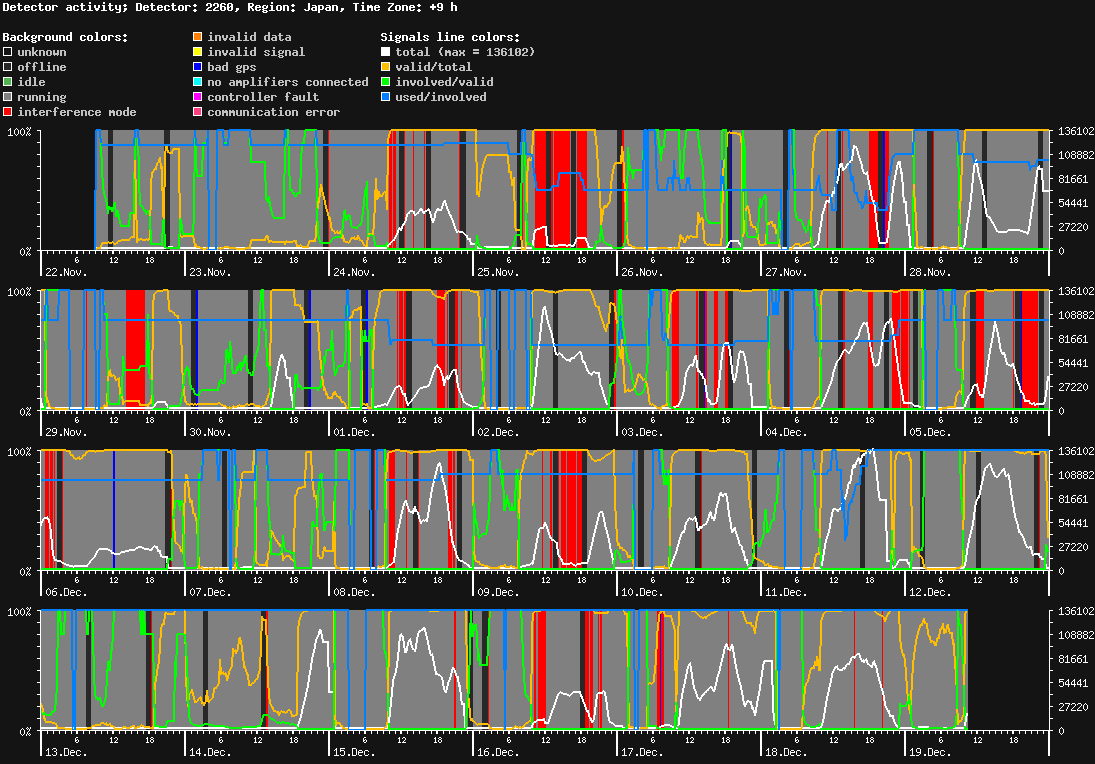Viewport: 1095px width, 764px height.
Task: Select the green idle legend swatch
Action: [8, 82]
